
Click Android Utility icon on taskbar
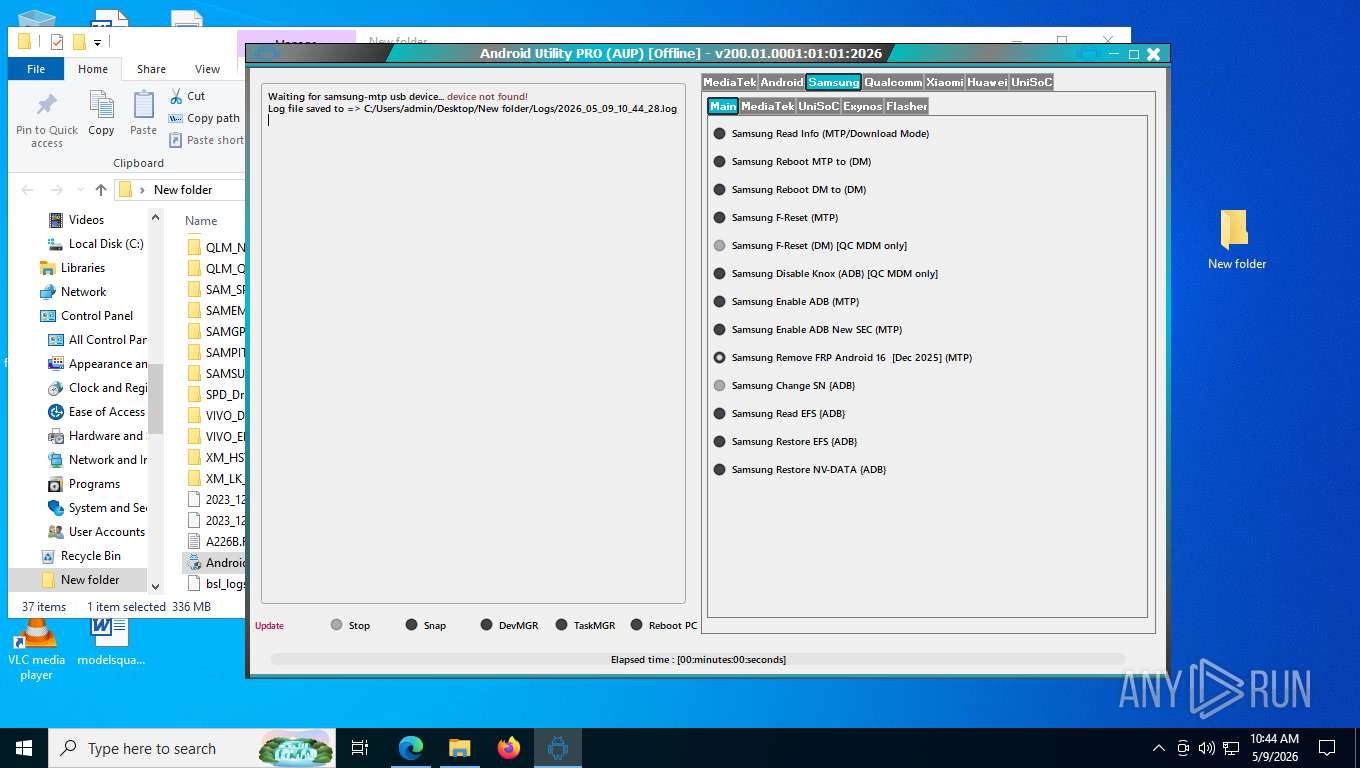click(558, 748)
